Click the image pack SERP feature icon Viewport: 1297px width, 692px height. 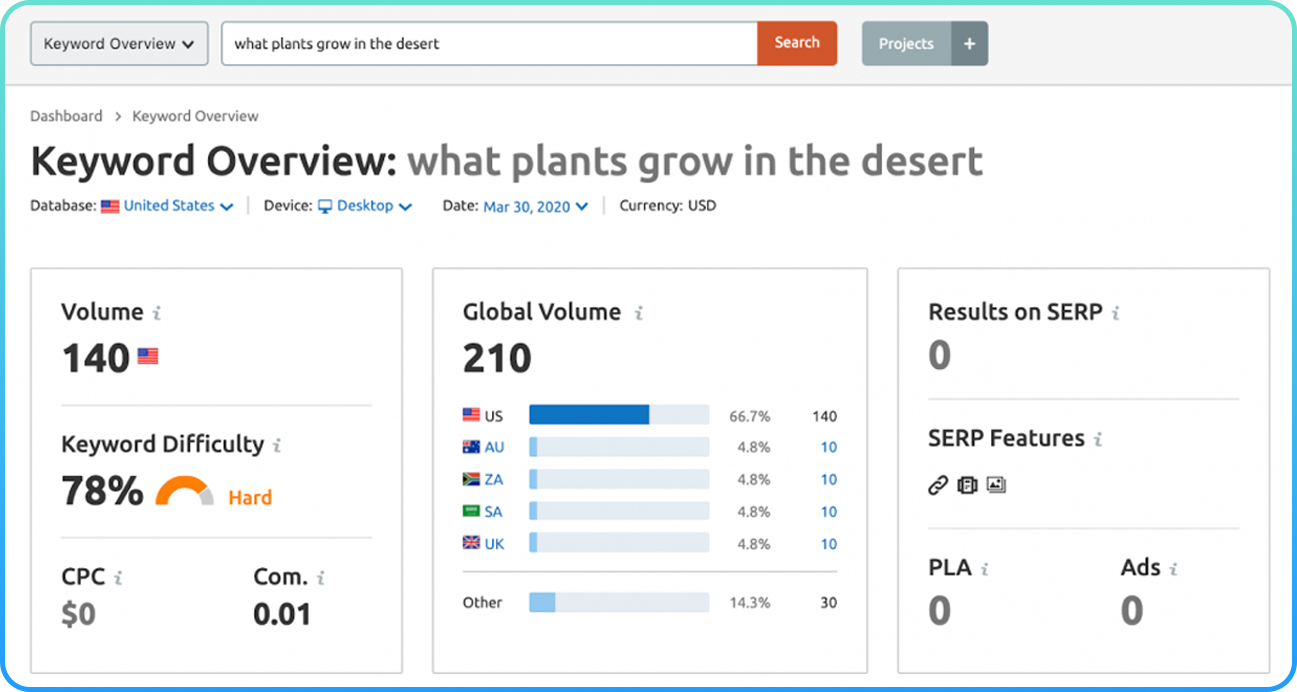[996, 485]
